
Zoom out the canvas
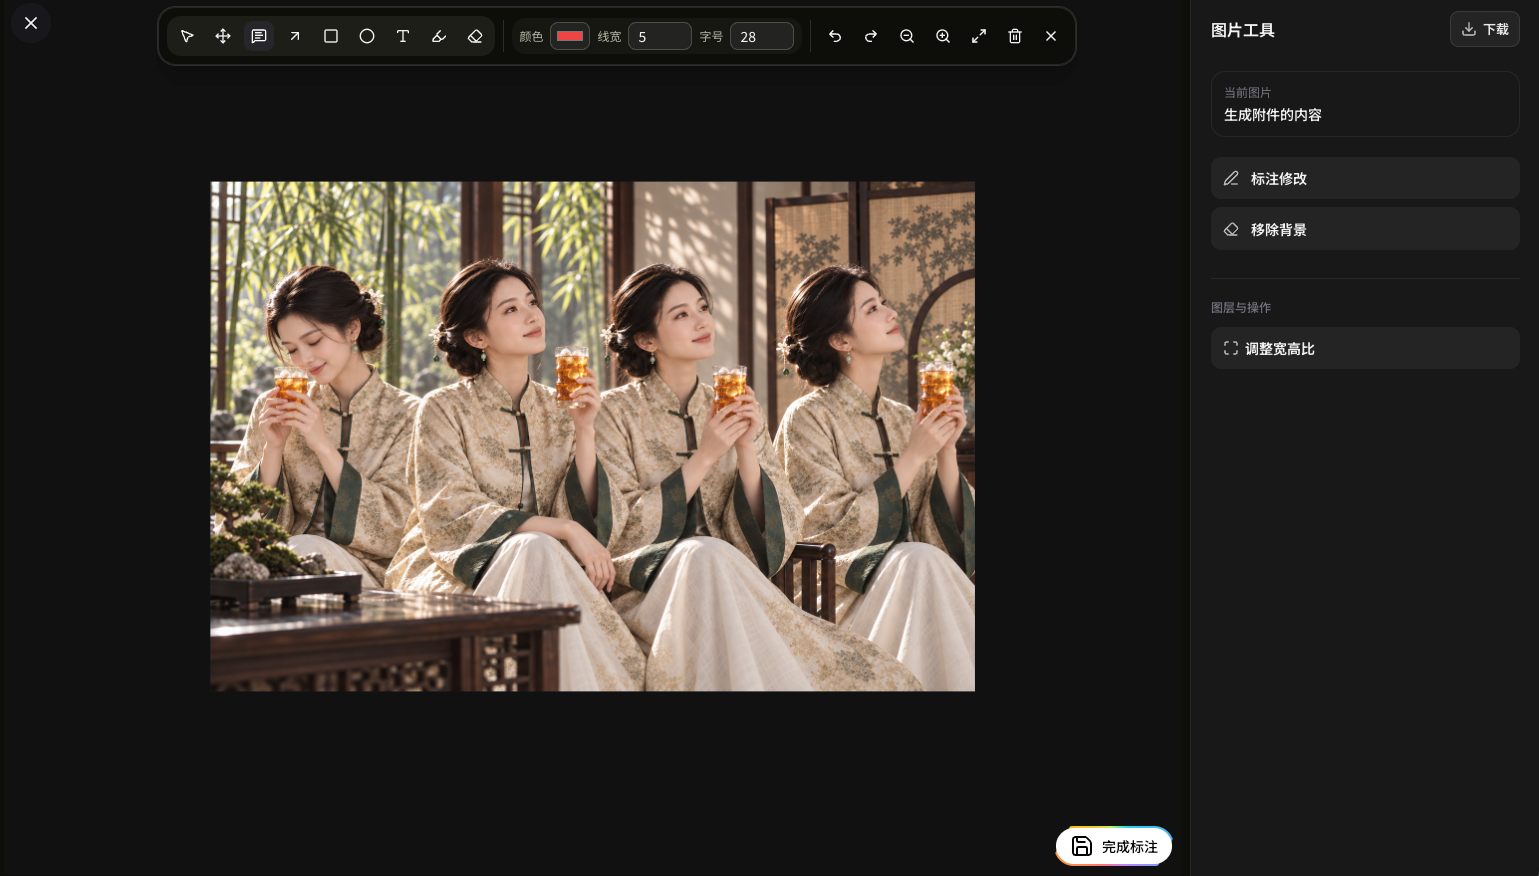(x=907, y=36)
